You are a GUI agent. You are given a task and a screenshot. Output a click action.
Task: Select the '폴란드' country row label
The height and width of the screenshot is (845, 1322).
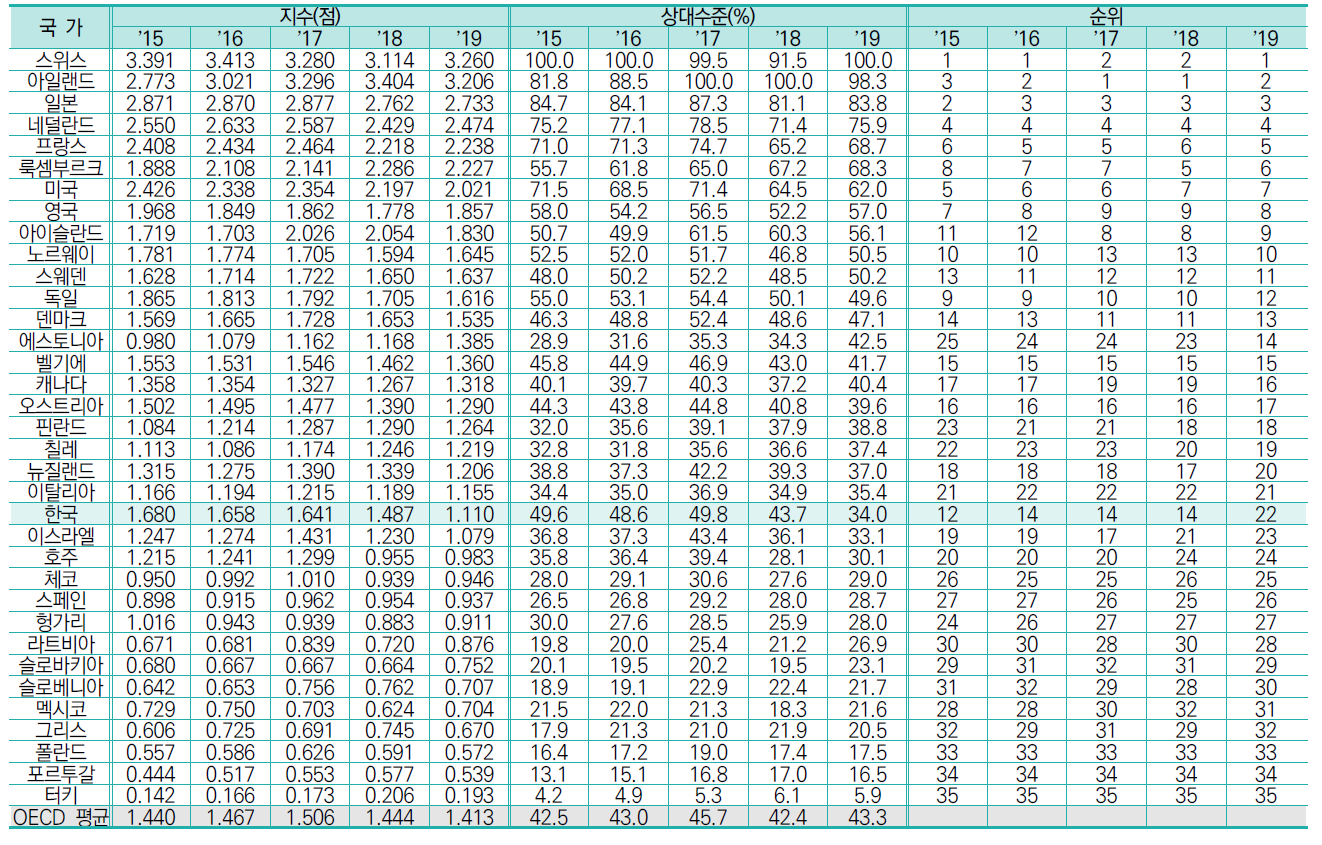[61, 753]
